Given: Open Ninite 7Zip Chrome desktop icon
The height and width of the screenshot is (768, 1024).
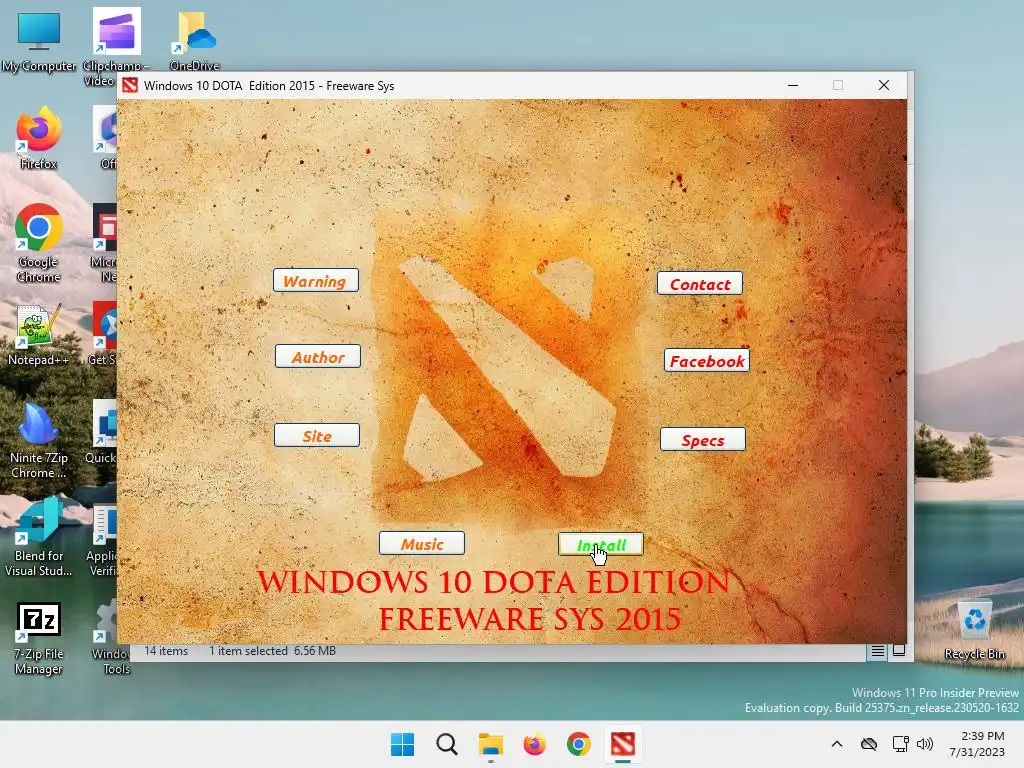Looking at the screenshot, I should pyautogui.click(x=39, y=440).
